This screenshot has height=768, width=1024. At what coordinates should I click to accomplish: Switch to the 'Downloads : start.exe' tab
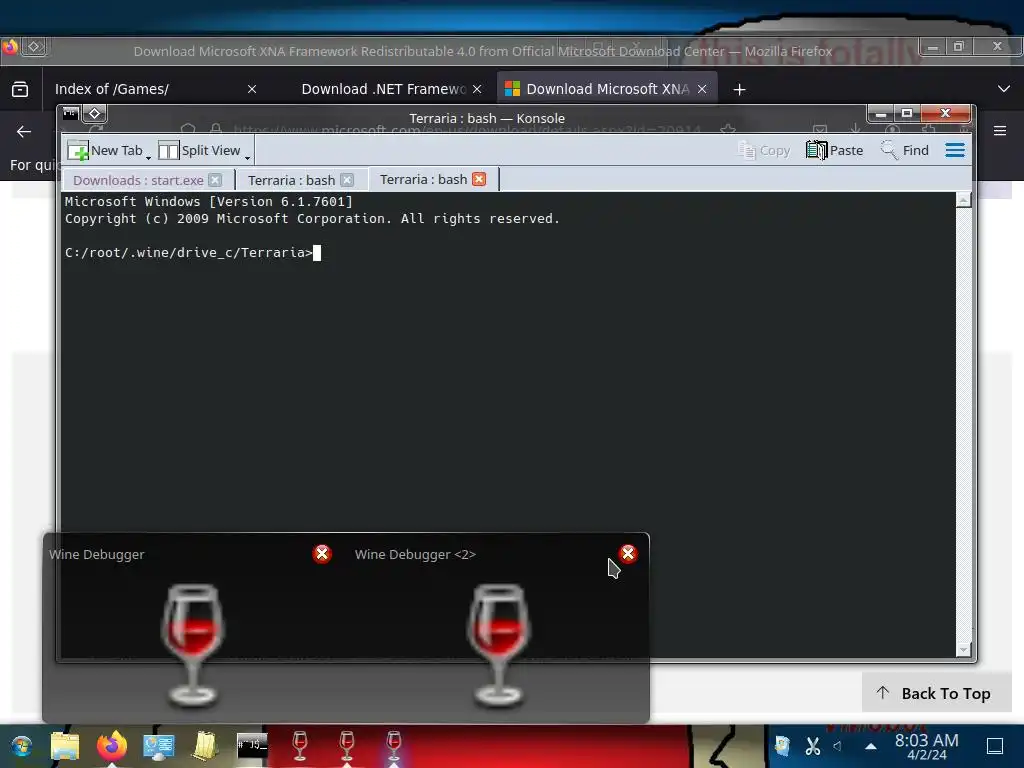pyautogui.click(x=138, y=180)
